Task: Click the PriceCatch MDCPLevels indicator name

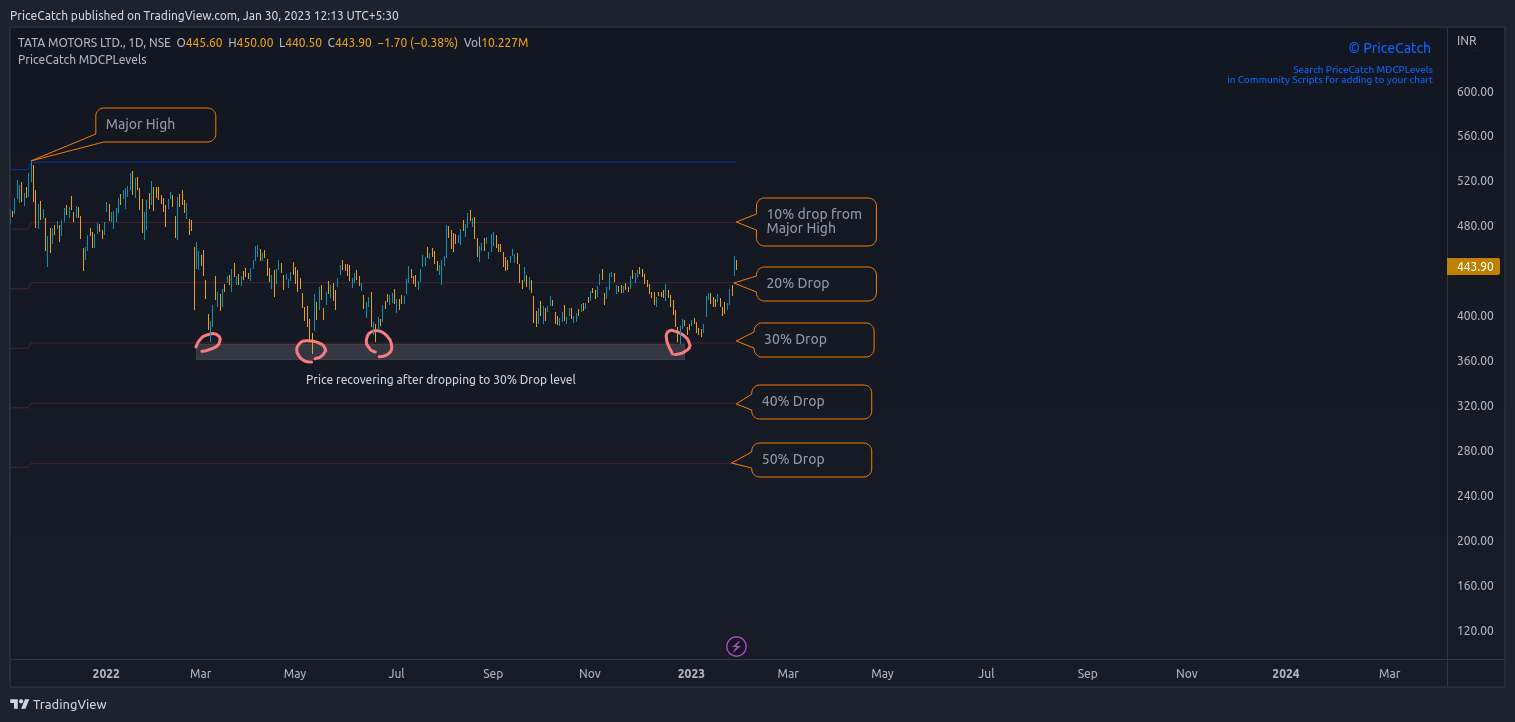Action: pyautogui.click(x=82, y=60)
